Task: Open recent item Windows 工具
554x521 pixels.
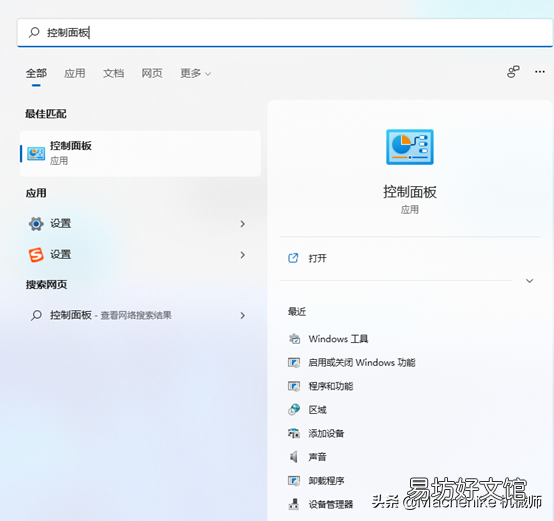Action: (338, 339)
